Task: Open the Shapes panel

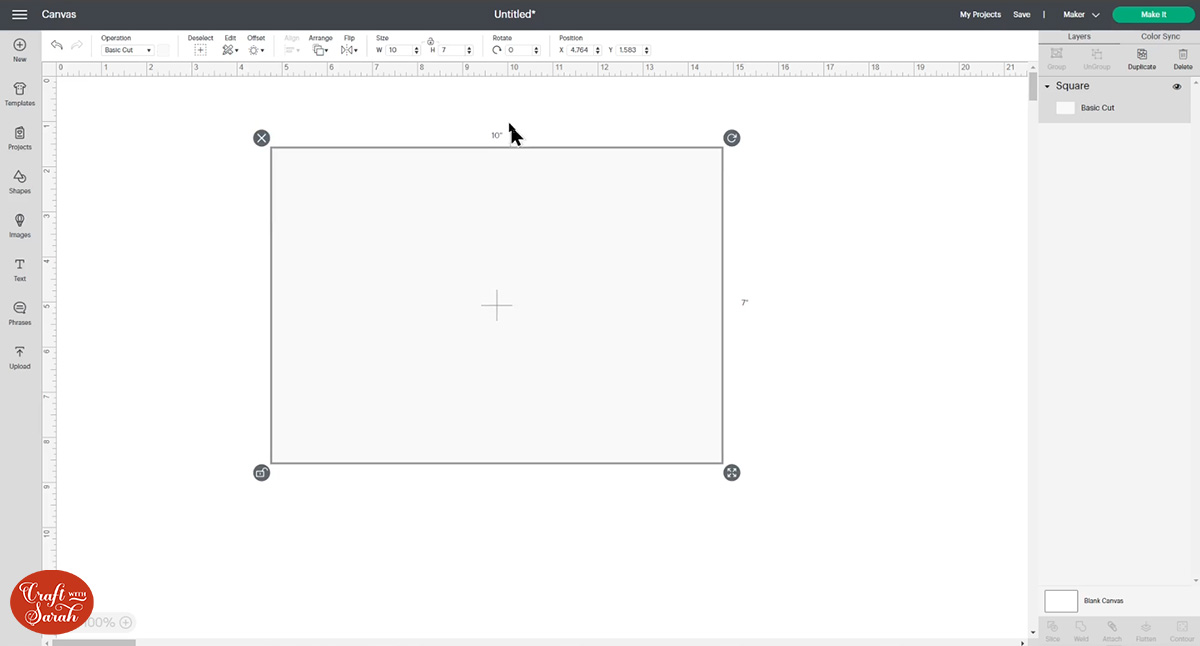Action: pos(19,180)
